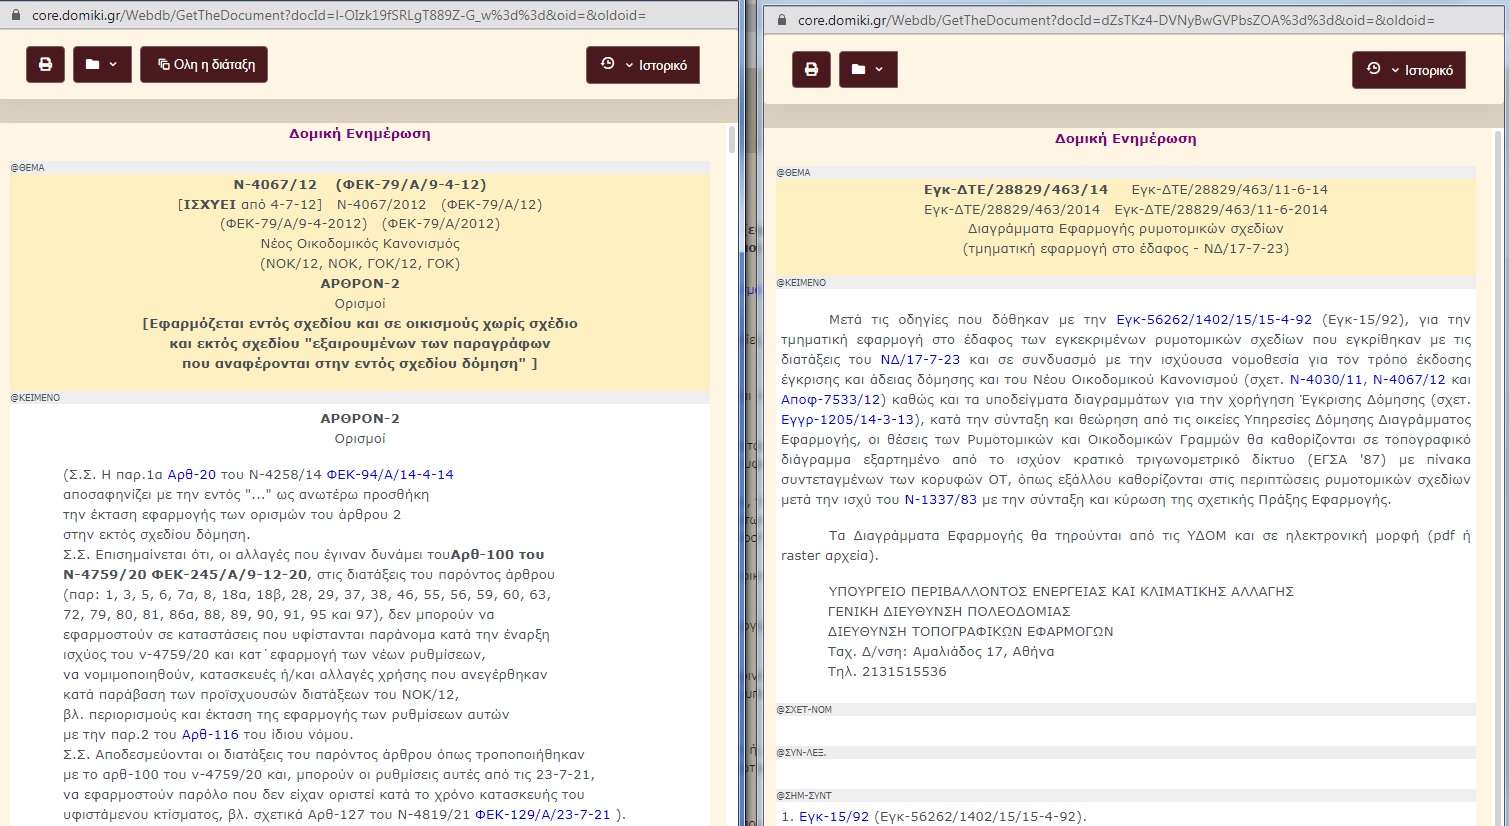Click right window URL address field
Image resolution: width=1509 pixels, height=826 pixels.
click(1116, 20)
